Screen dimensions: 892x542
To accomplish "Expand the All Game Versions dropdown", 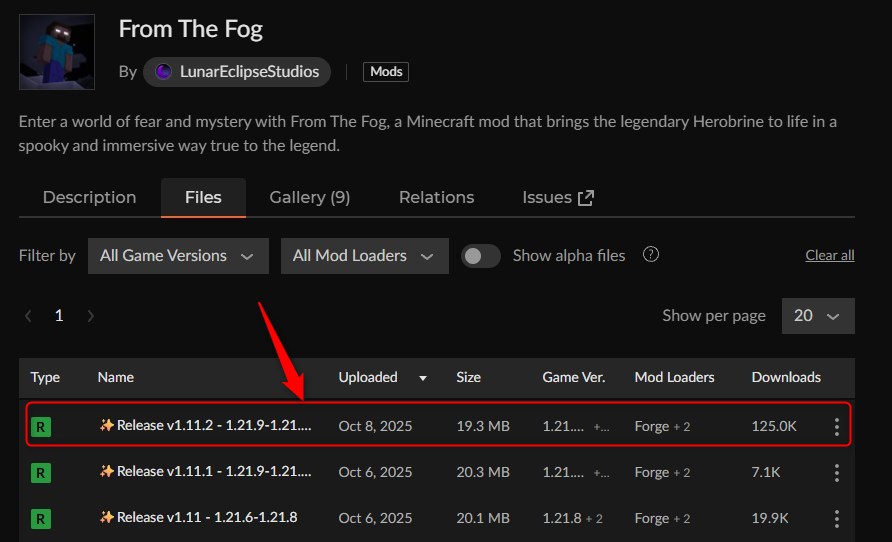I will (178, 256).
